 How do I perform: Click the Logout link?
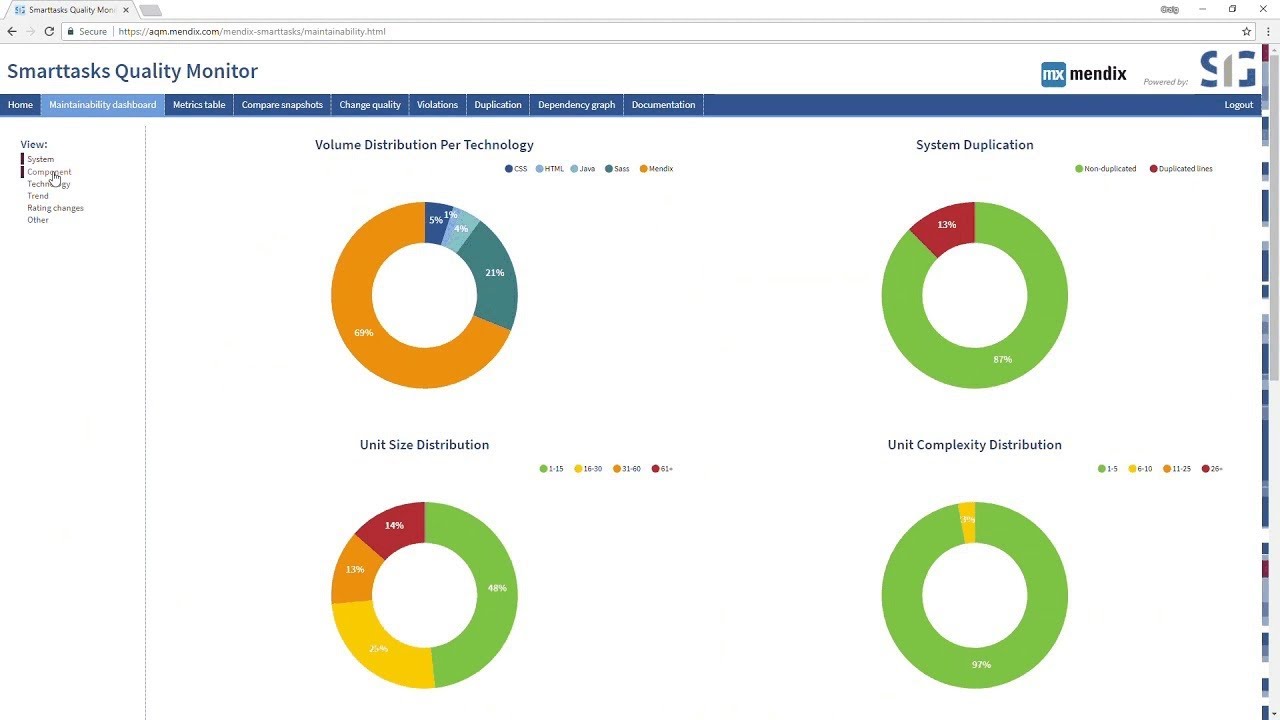(1239, 105)
